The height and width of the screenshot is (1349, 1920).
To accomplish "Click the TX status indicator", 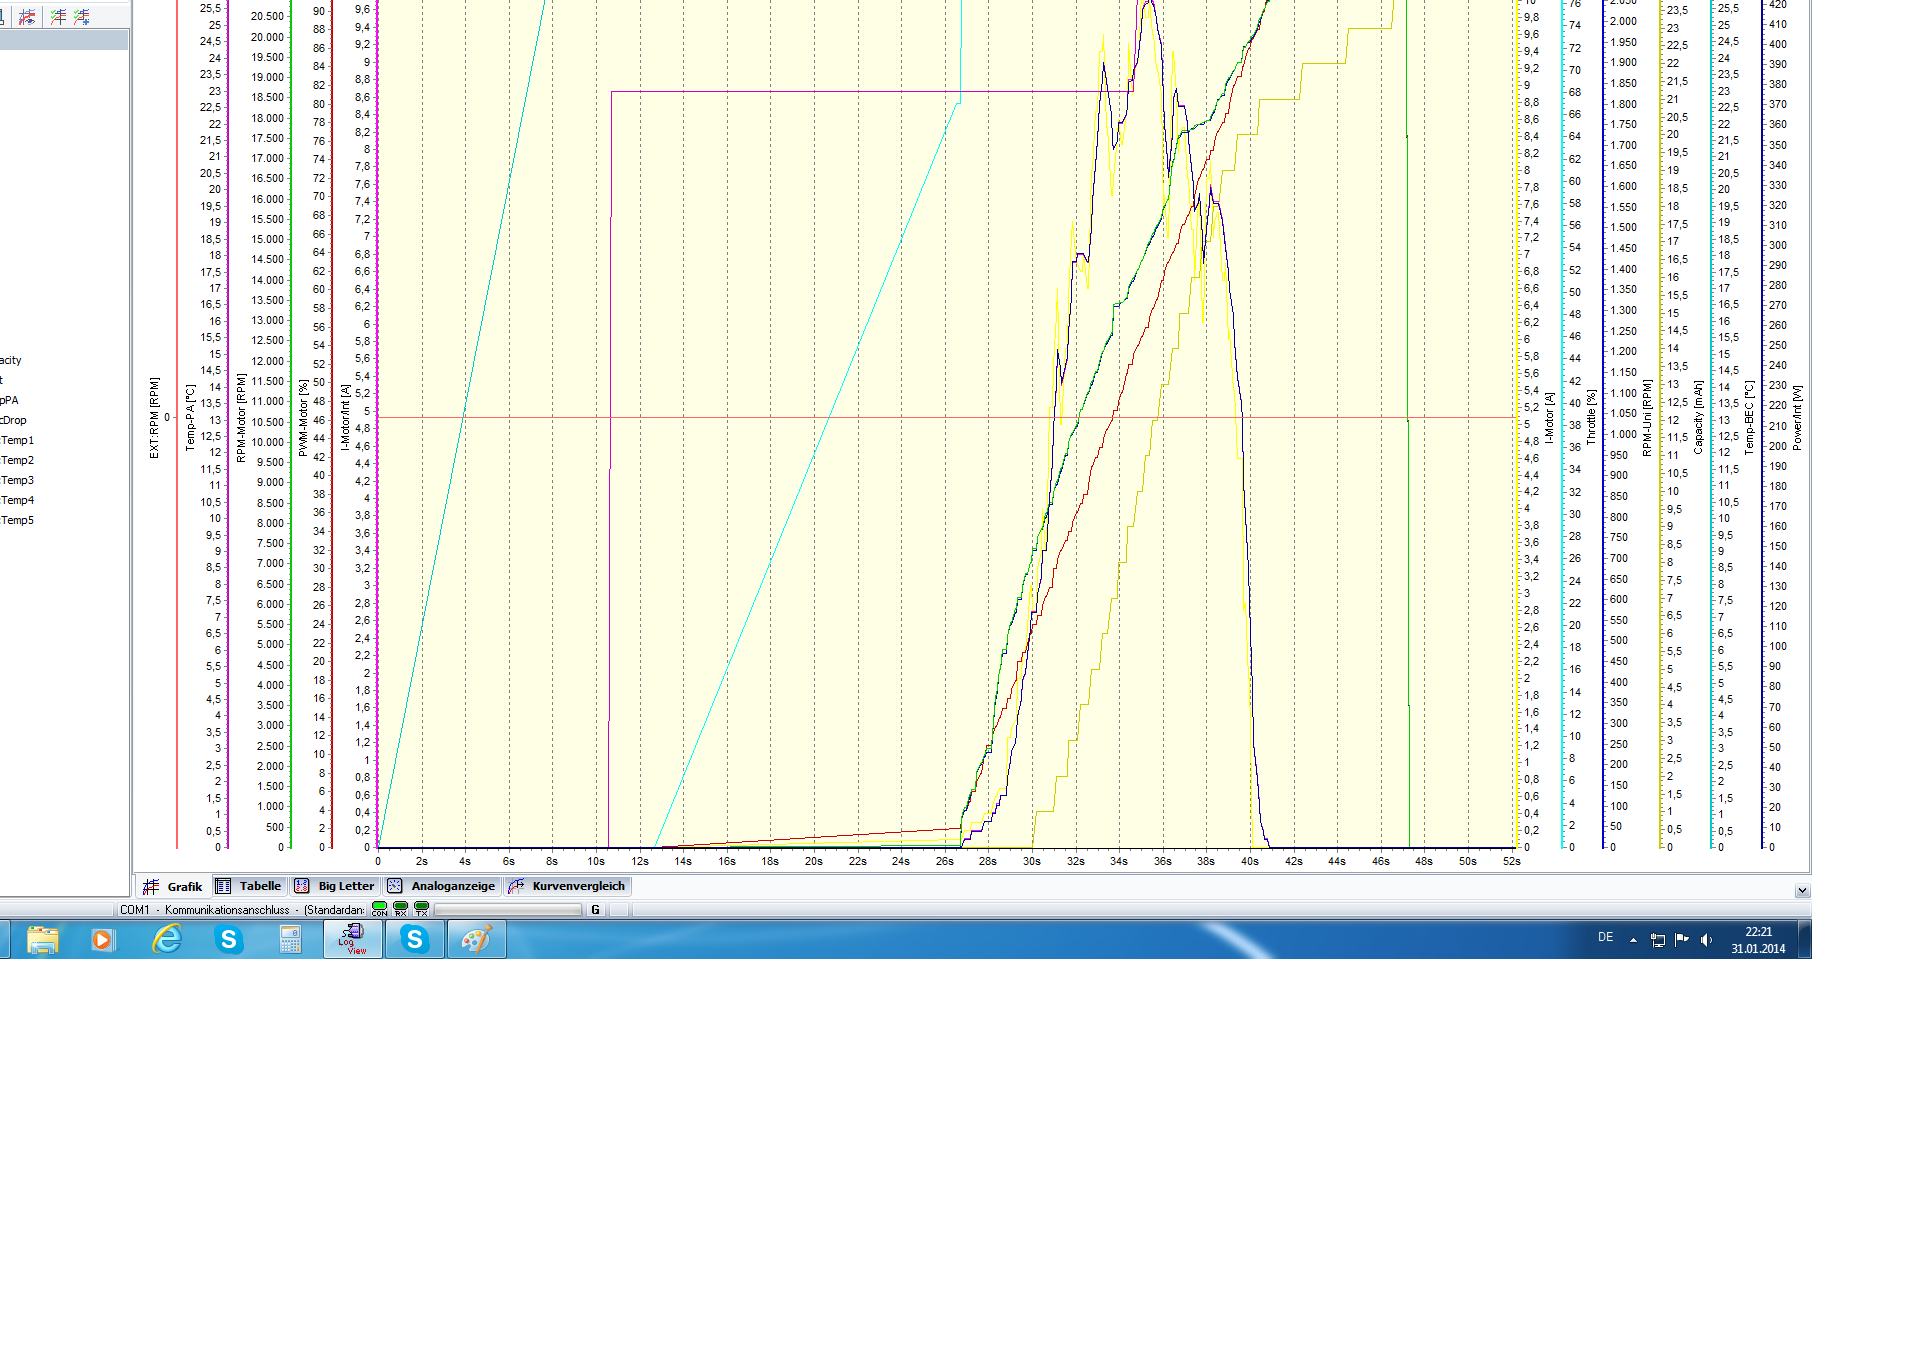I will (421, 909).
